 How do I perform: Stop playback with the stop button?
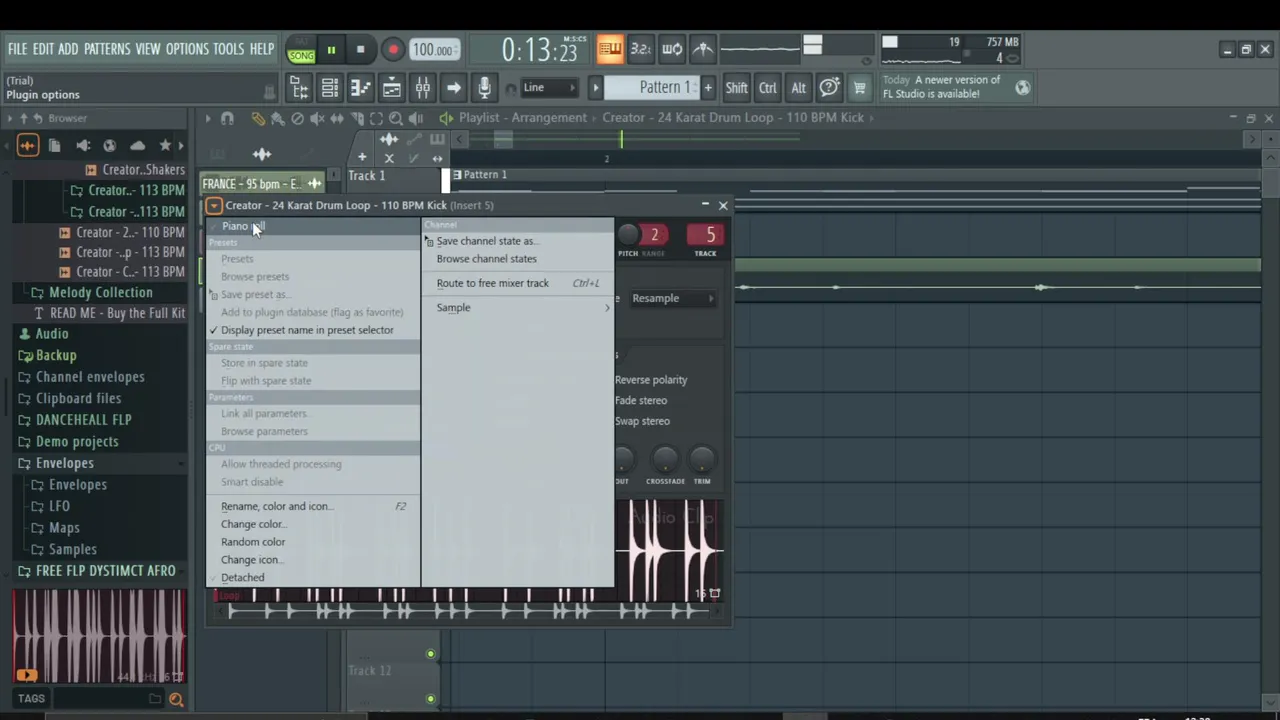(x=360, y=50)
